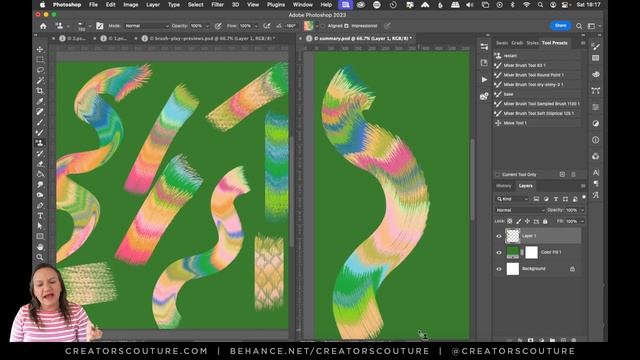The width and height of the screenshot is (640, 360).
Task: Open the layer blend mode Normal dropdown
Action: pyautogui.click(x=520, y=210)
